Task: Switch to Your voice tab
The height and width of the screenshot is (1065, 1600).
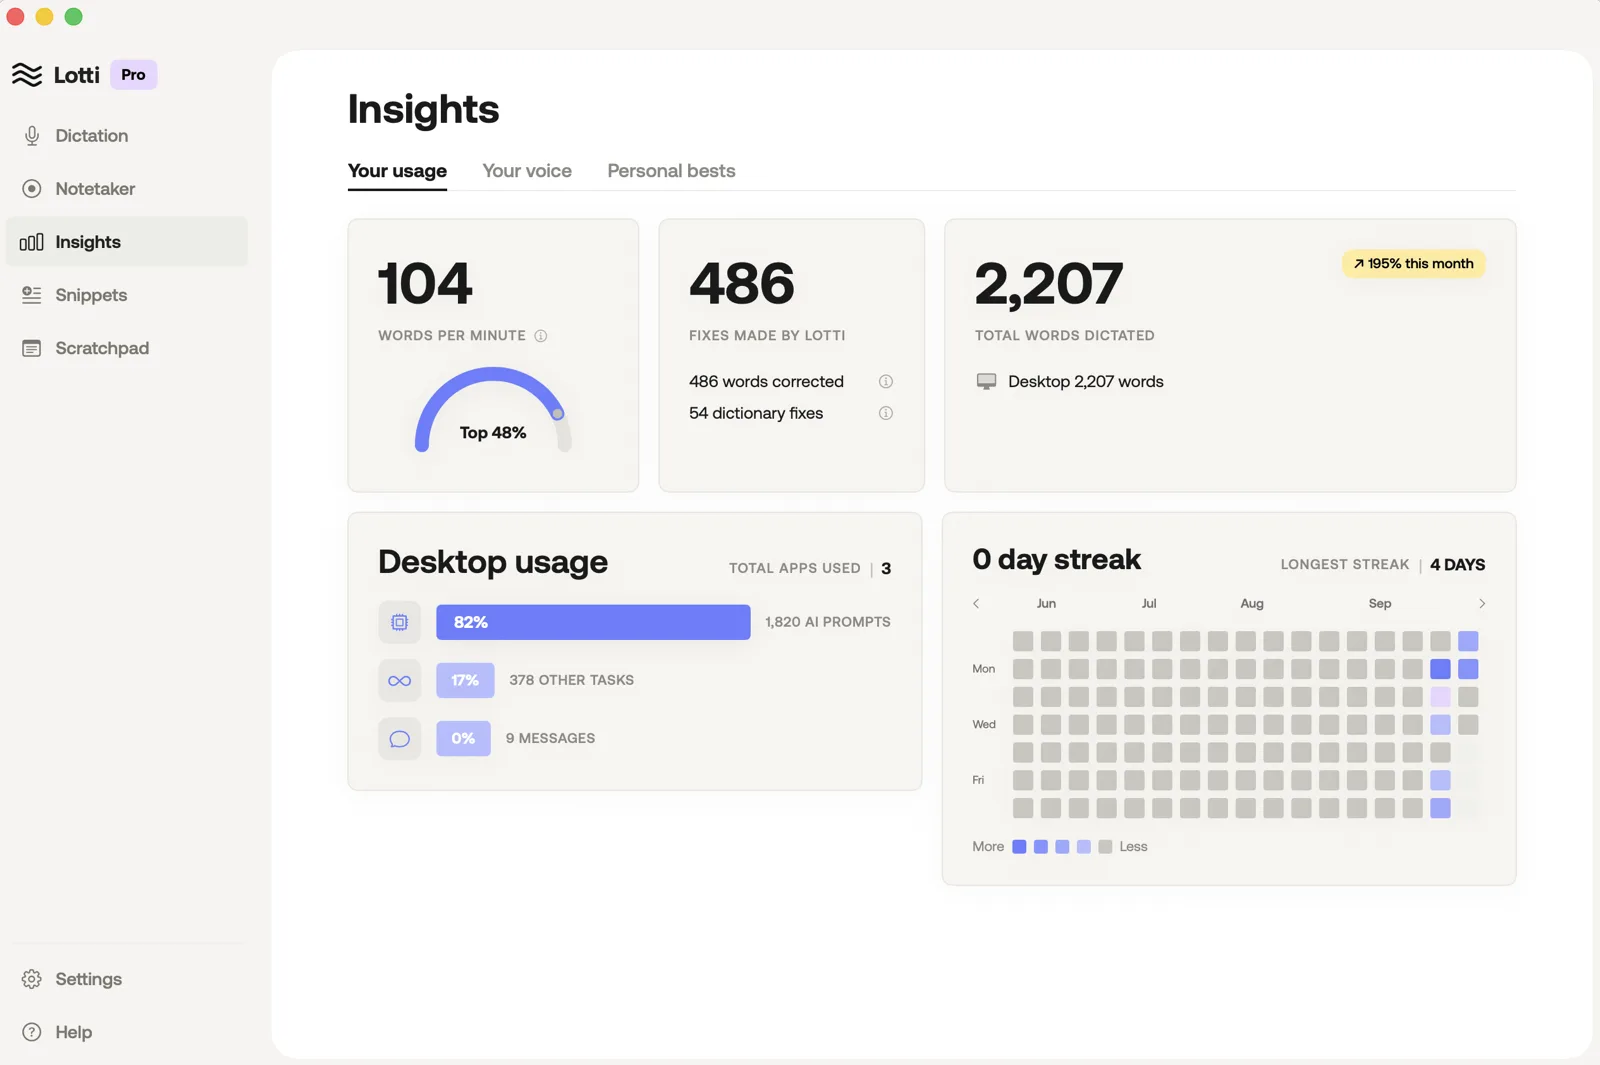Action: (527, 171)
